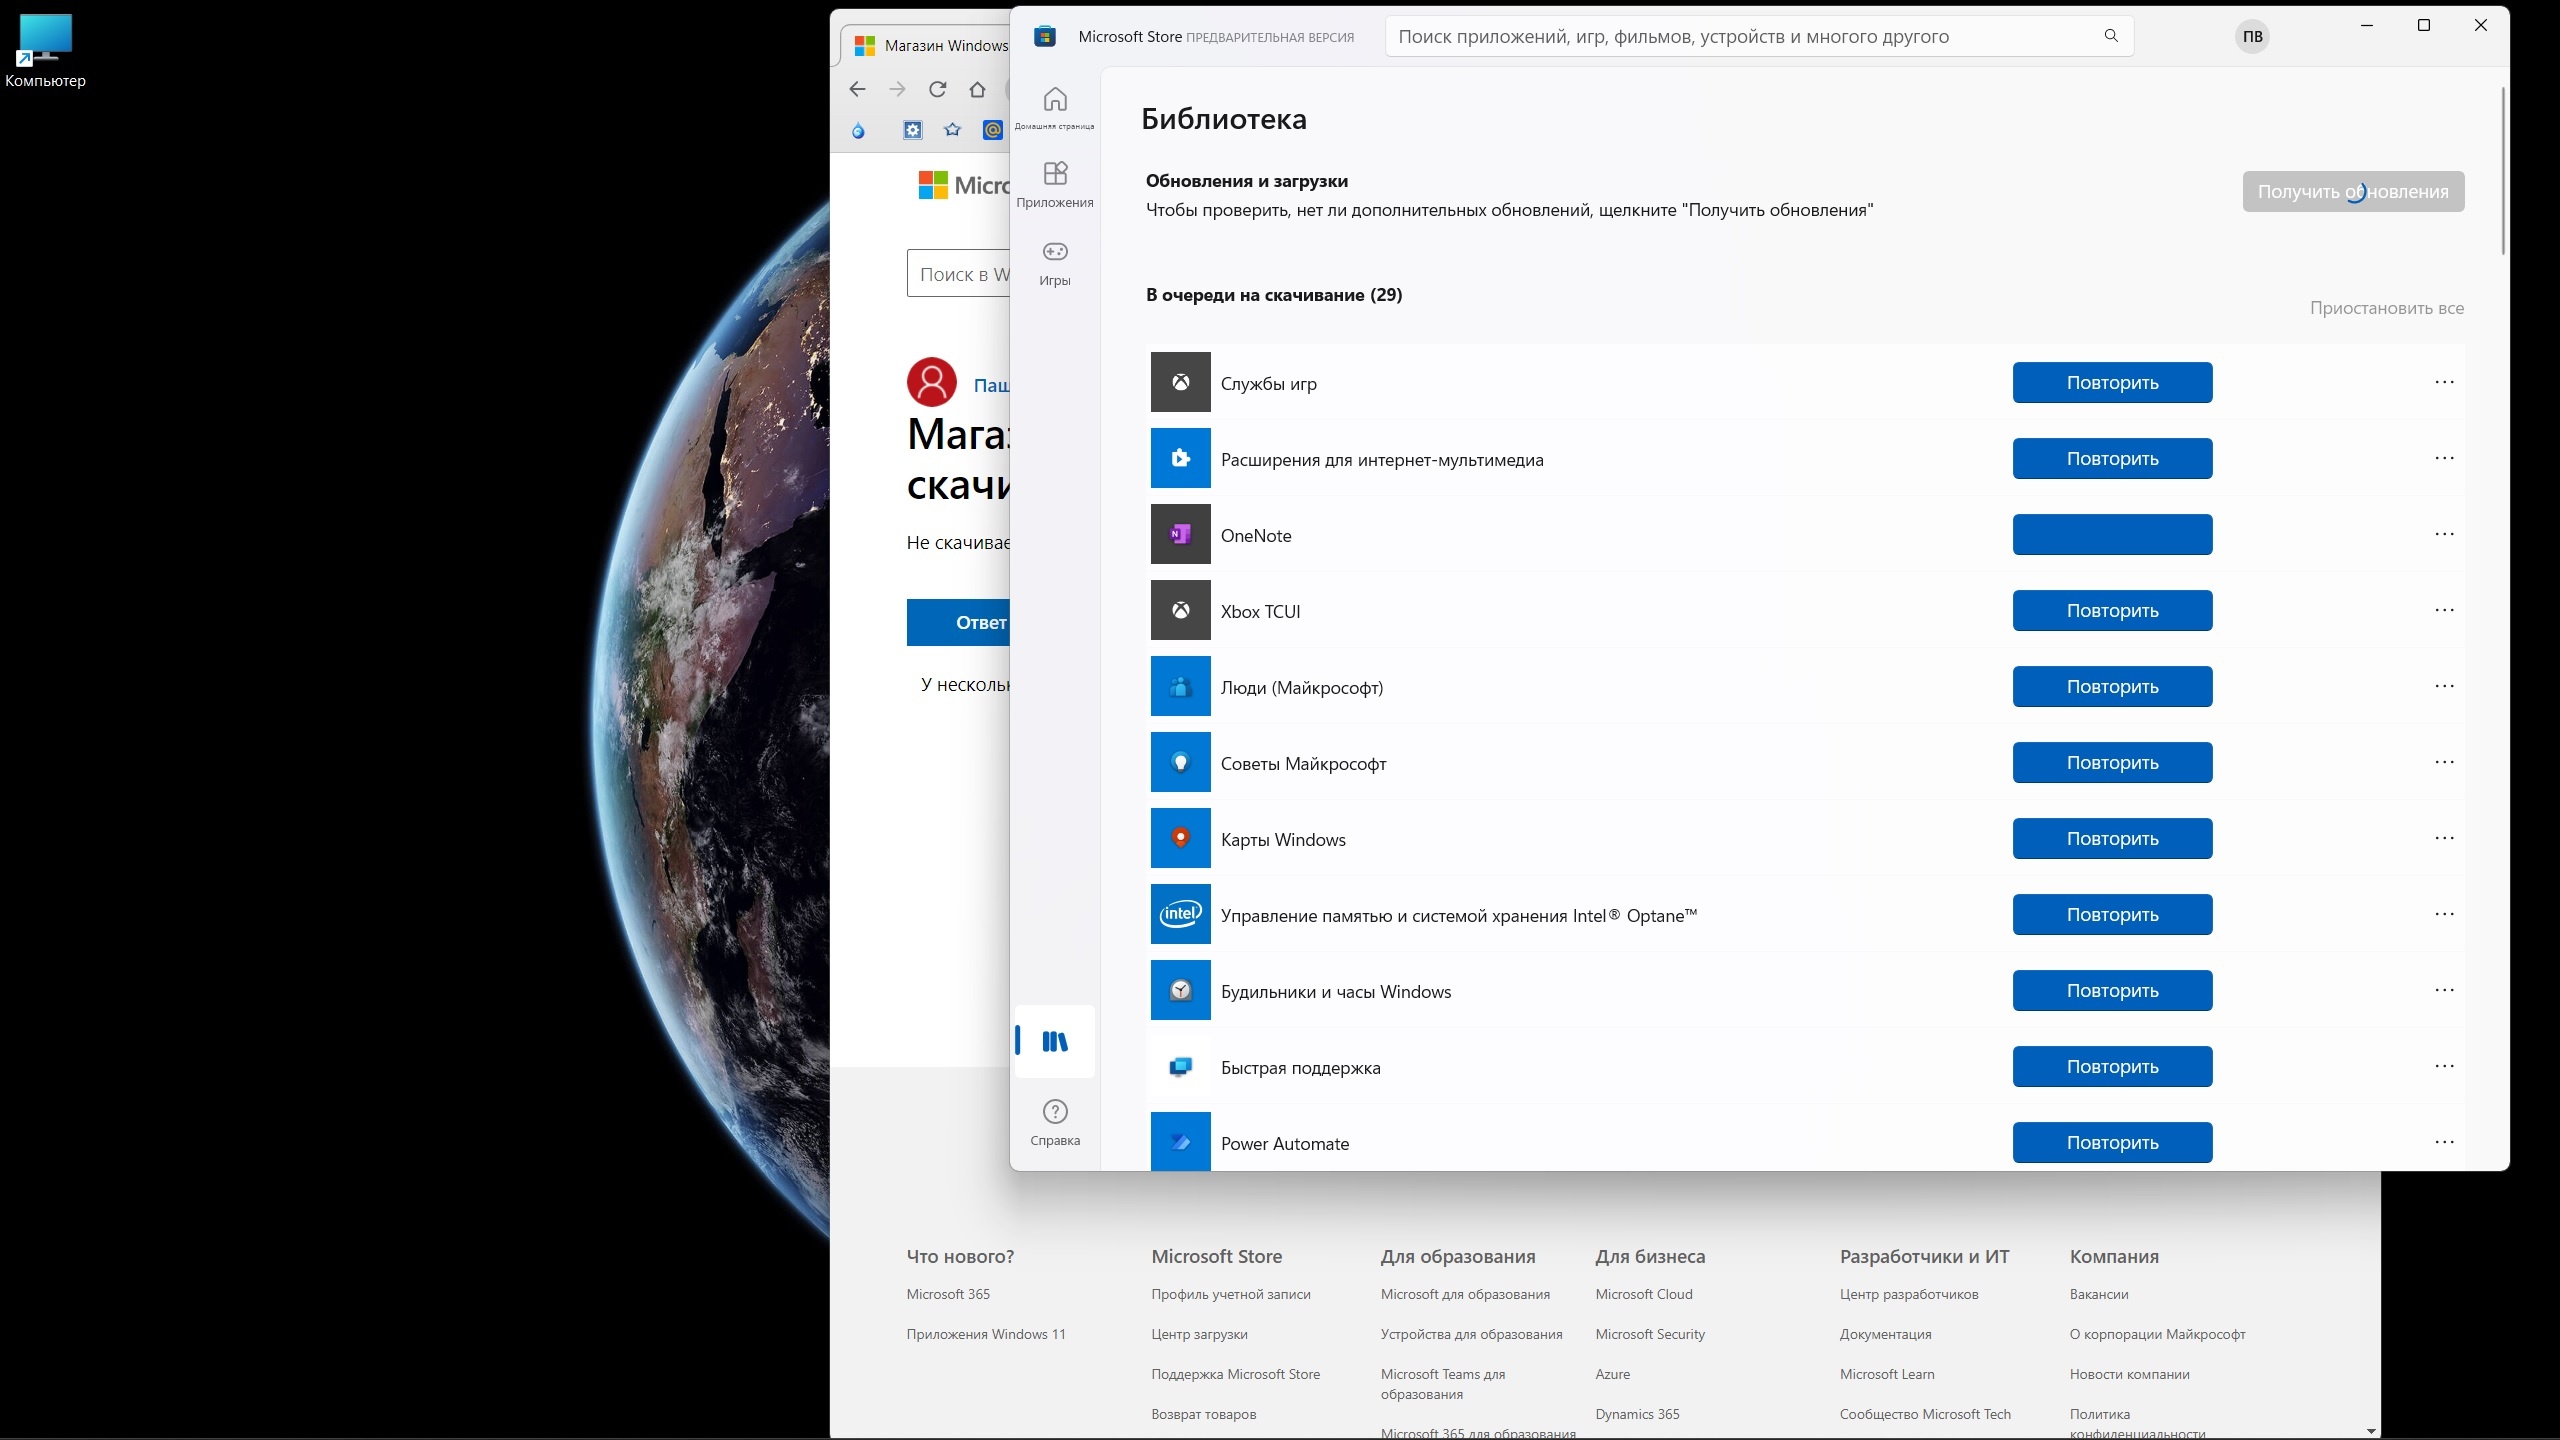
Task: Open more options for Xbox TCUI
Action: tap(2444, 610)
